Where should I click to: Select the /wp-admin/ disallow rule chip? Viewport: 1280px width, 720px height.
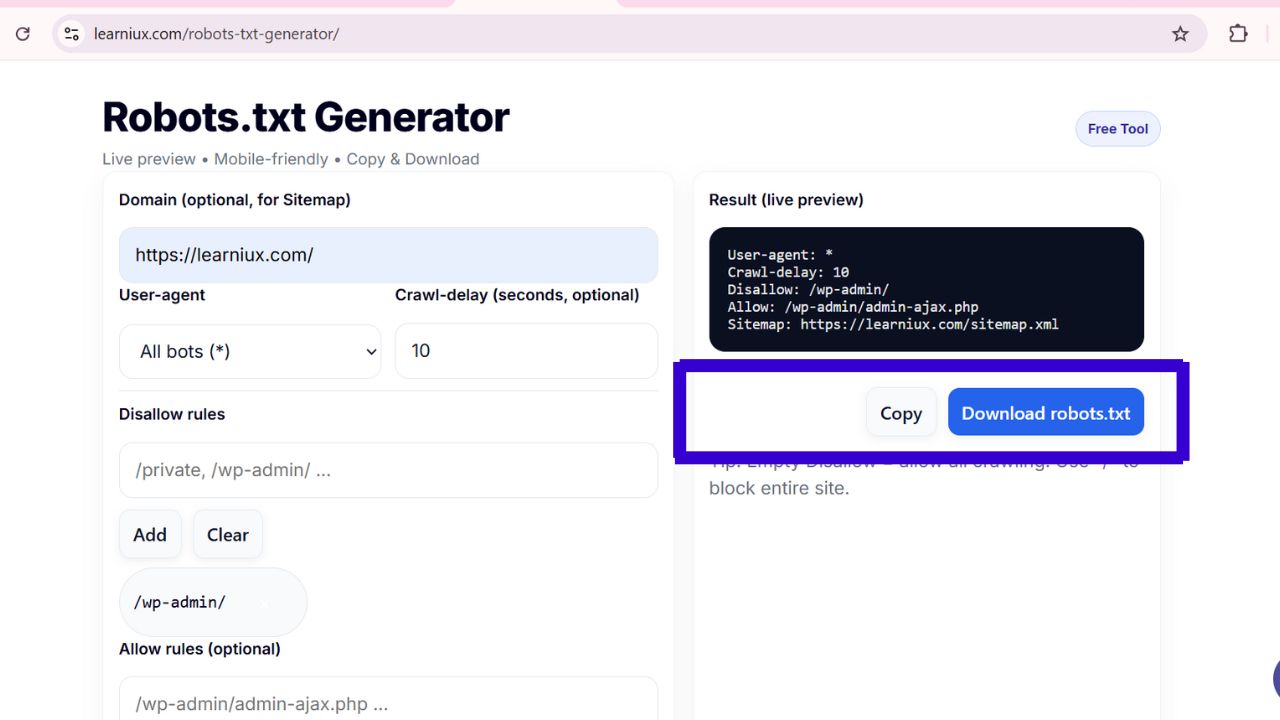pos(181,602)
